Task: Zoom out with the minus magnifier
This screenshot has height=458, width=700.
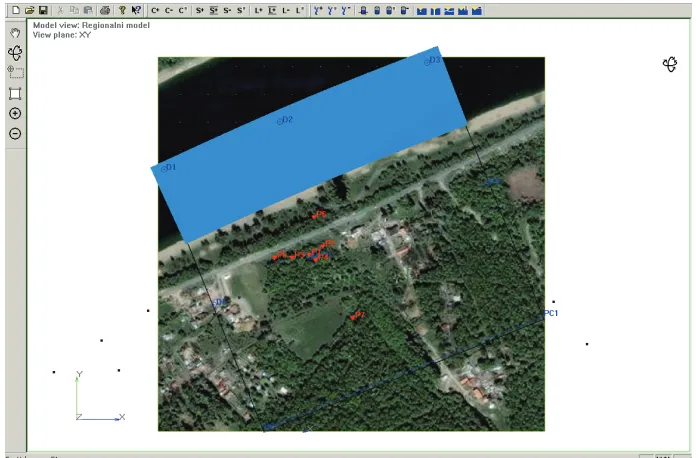Action: (15, 133)
